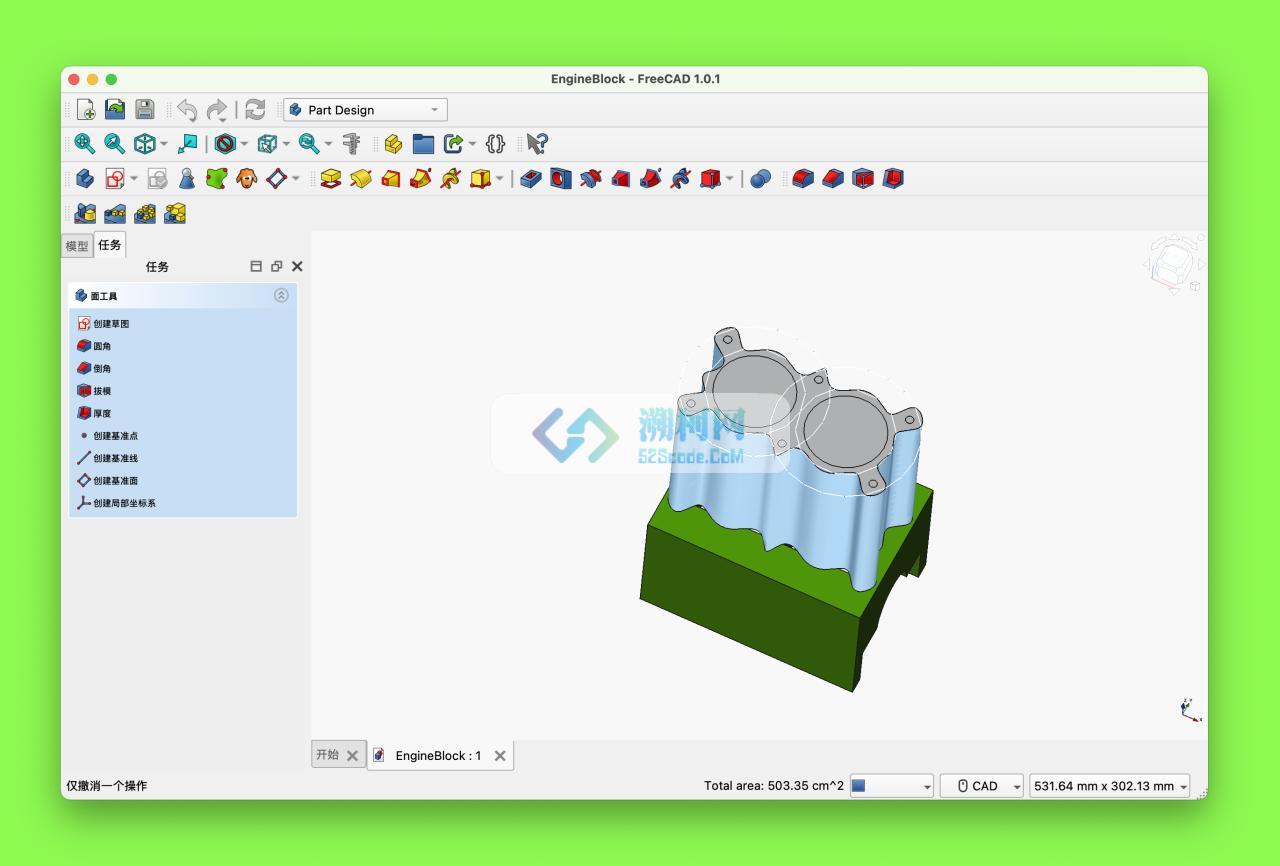
Task: Expand the Create sketch dropdown arrow
Action: pyautogui.click(x=134, y=180)
